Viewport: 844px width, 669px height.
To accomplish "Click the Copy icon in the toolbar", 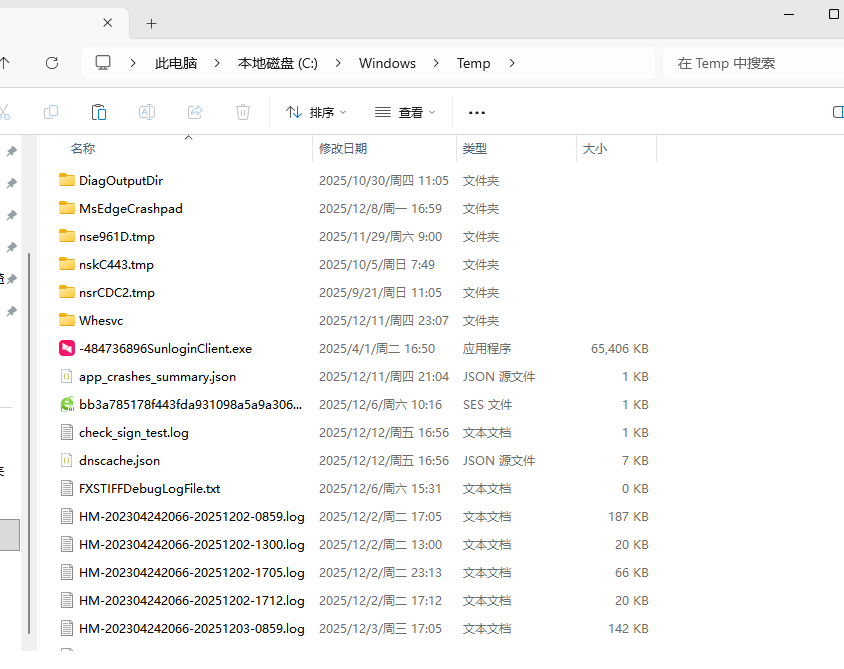I will (50, 111).
